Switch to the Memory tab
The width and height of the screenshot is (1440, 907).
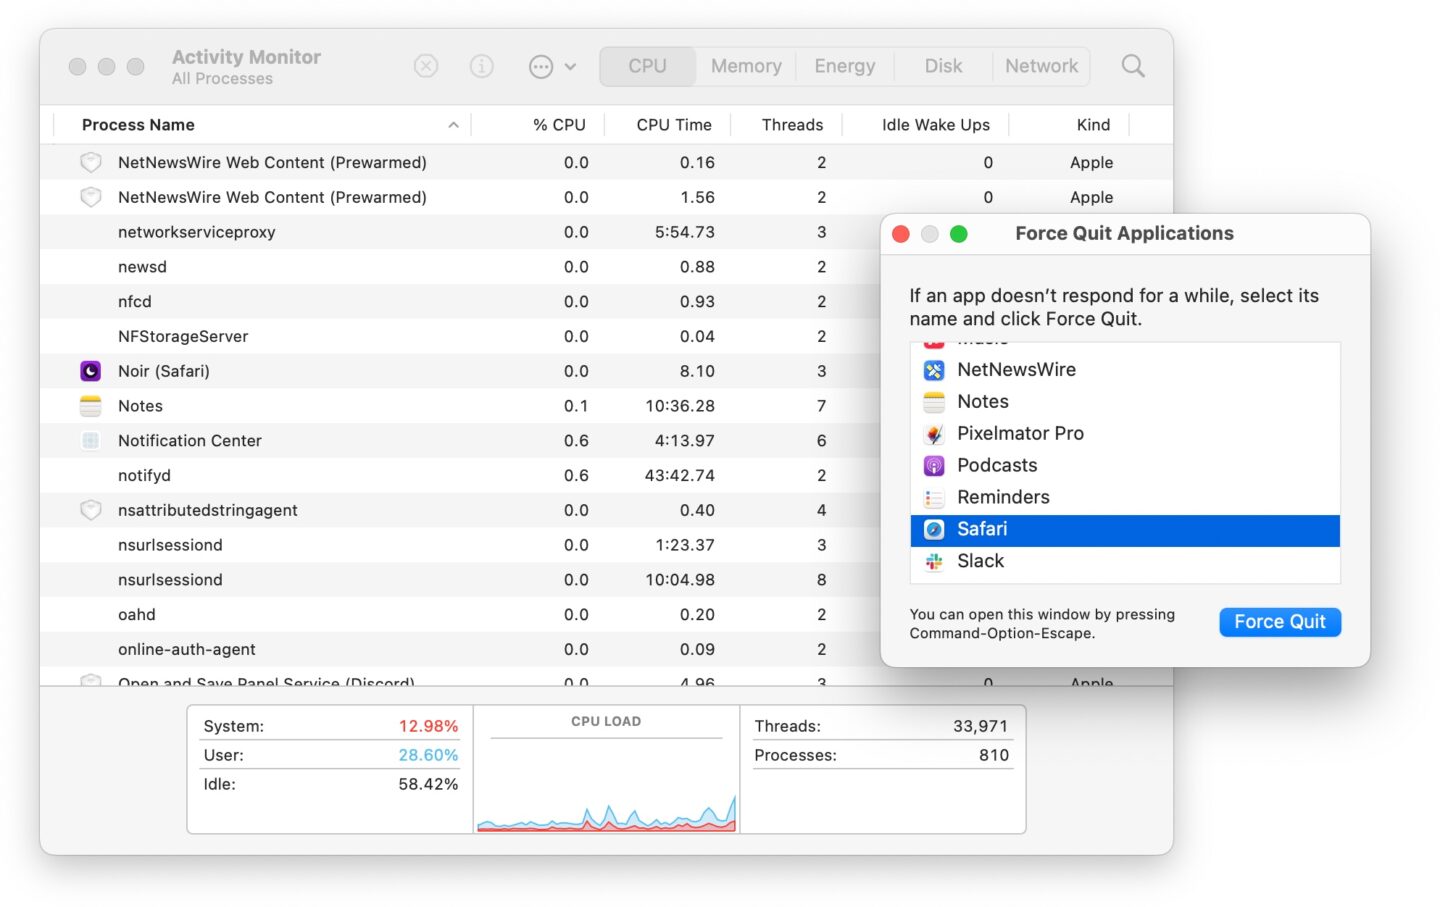[745, 65]
